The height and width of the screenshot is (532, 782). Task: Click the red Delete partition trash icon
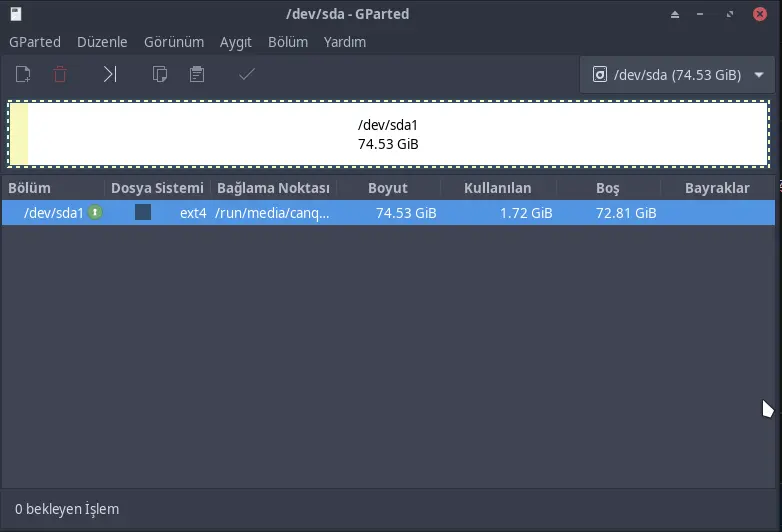click(60, 75)
